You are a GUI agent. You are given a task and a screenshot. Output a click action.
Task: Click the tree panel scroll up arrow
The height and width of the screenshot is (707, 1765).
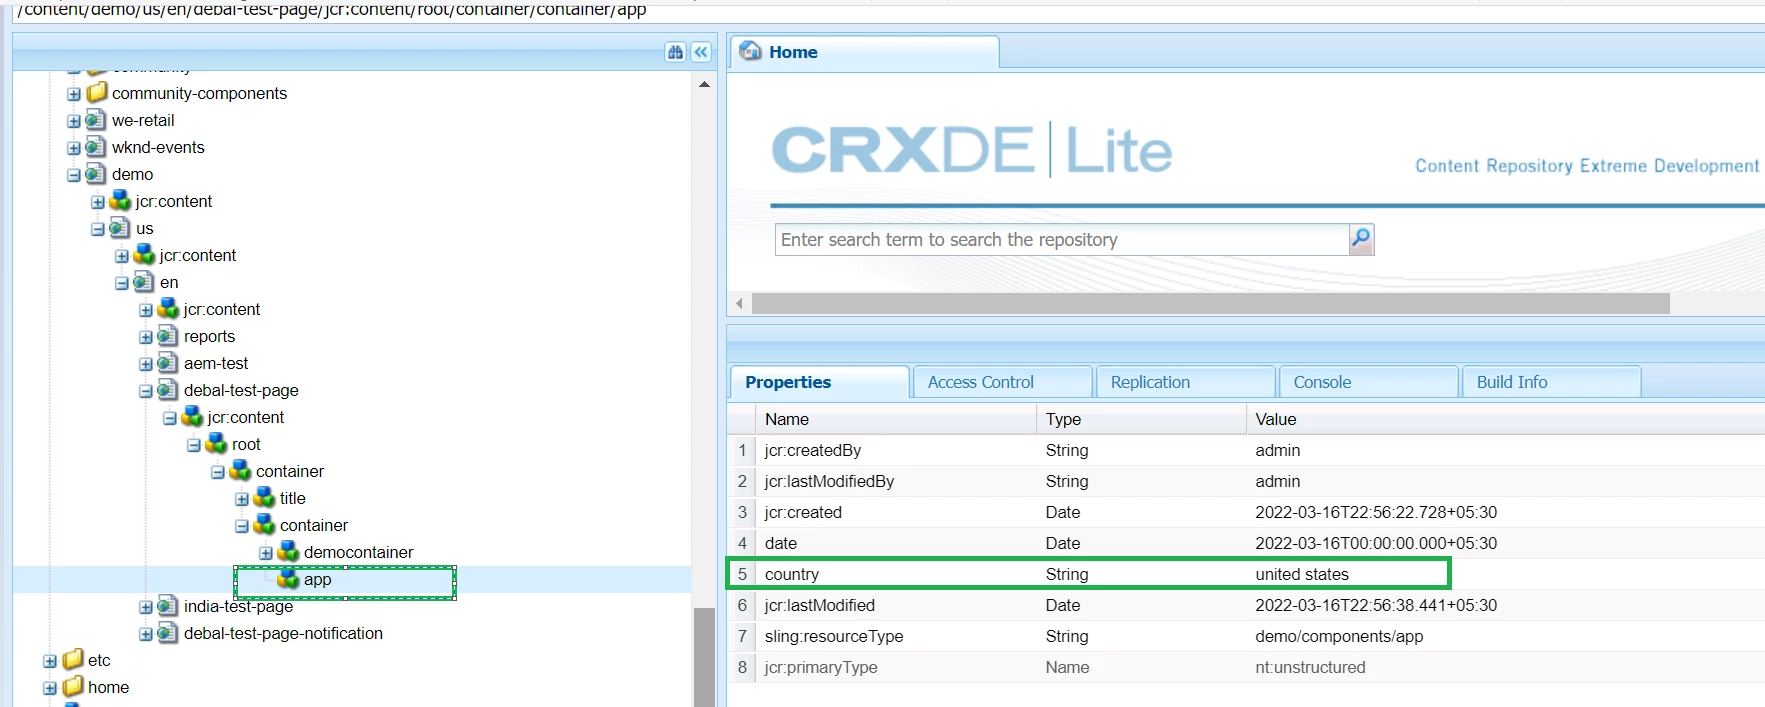pyautogui.click(x=704, y=85)
